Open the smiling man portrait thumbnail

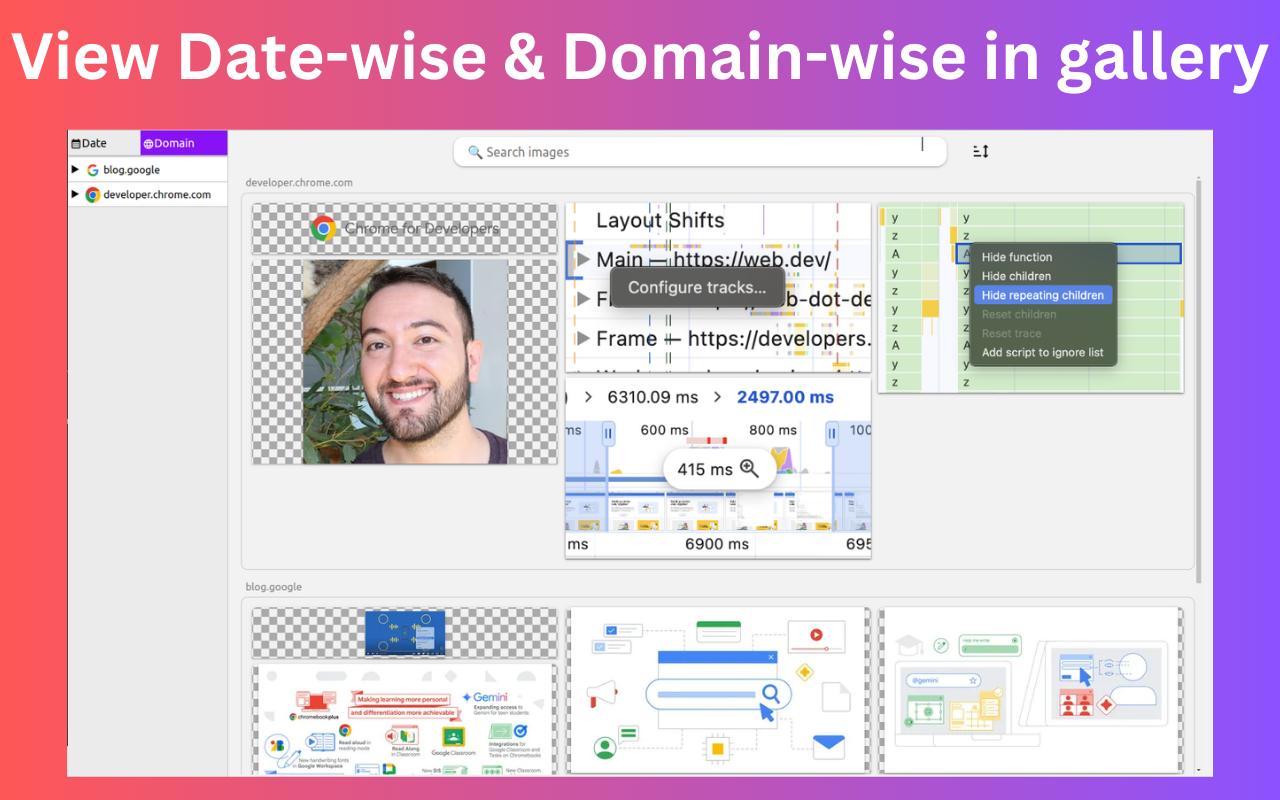(405, 362)
